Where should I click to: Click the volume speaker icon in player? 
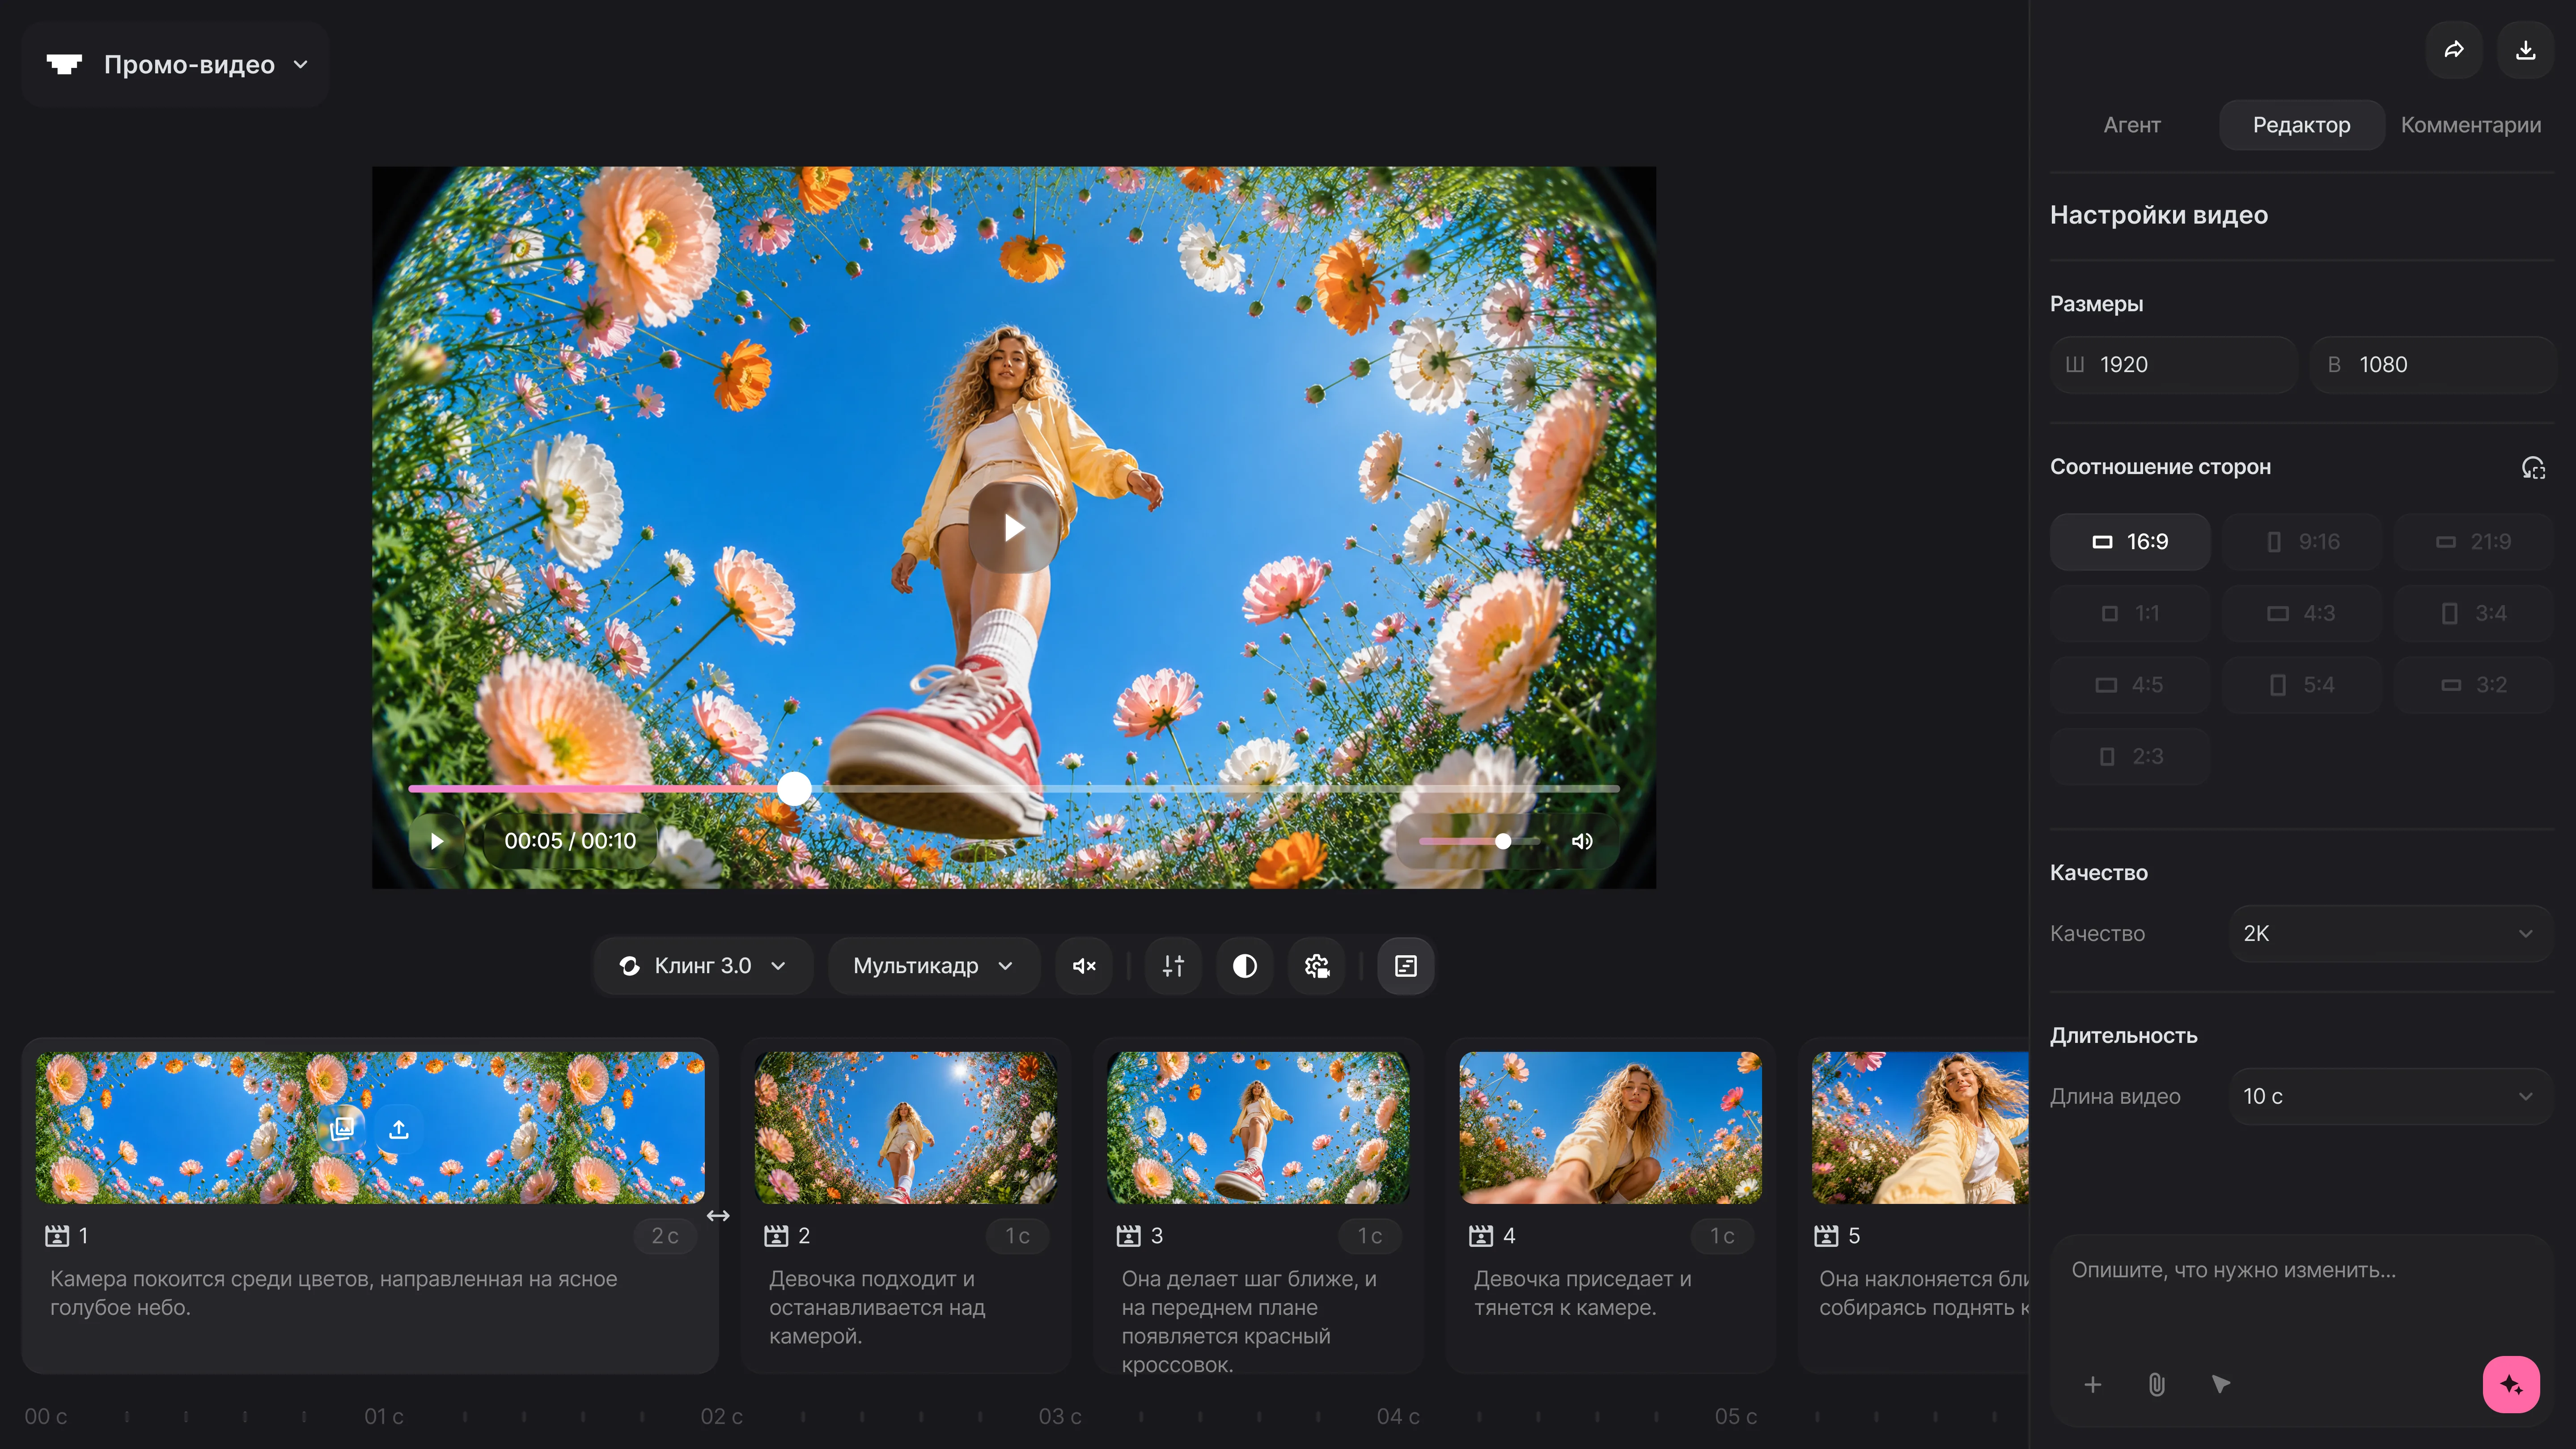pyautogui.click(x=1582, y=841)
